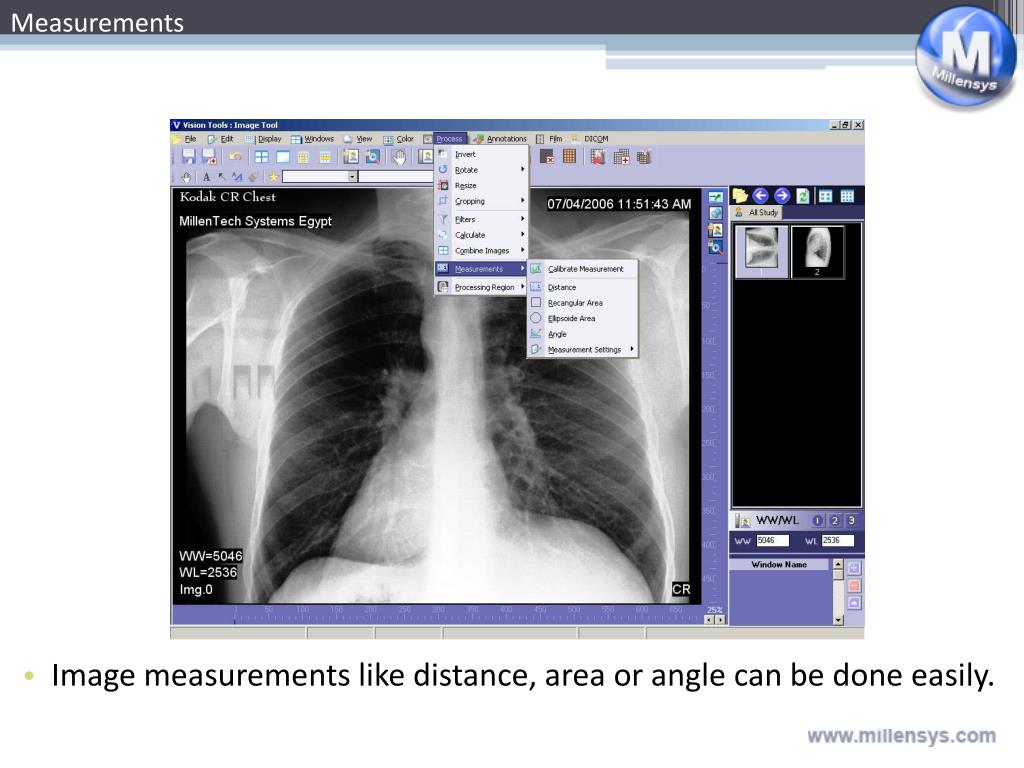Select WW/WL preset 1

(818, 520)
